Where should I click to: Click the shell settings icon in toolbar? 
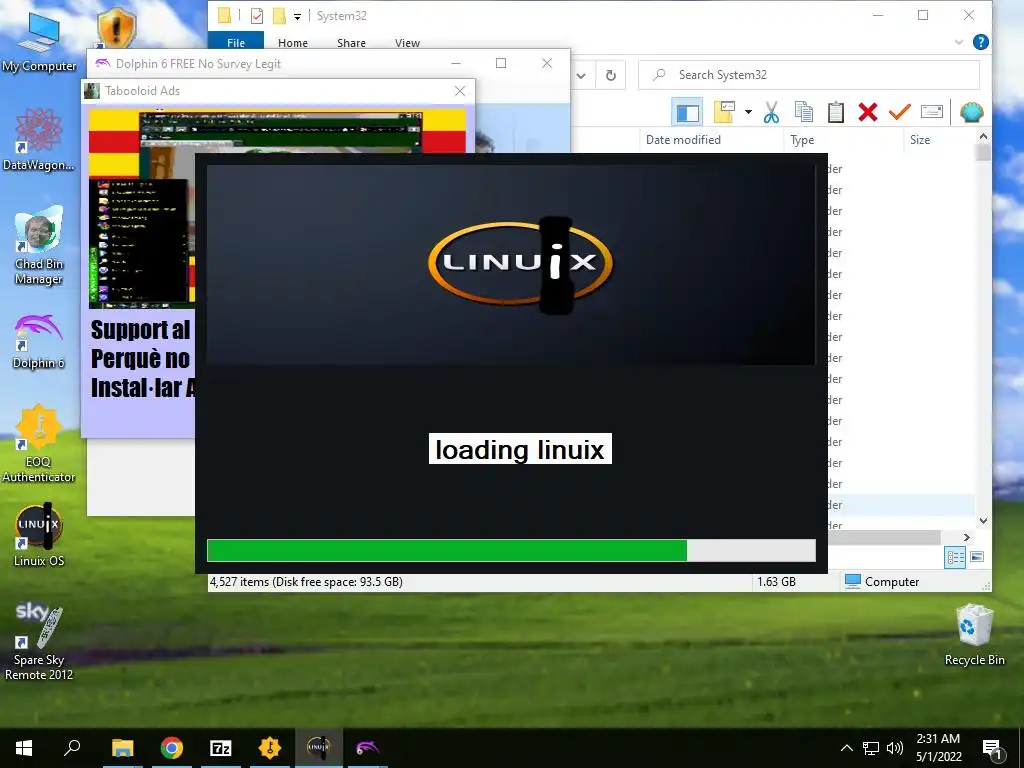pos(972,112)
